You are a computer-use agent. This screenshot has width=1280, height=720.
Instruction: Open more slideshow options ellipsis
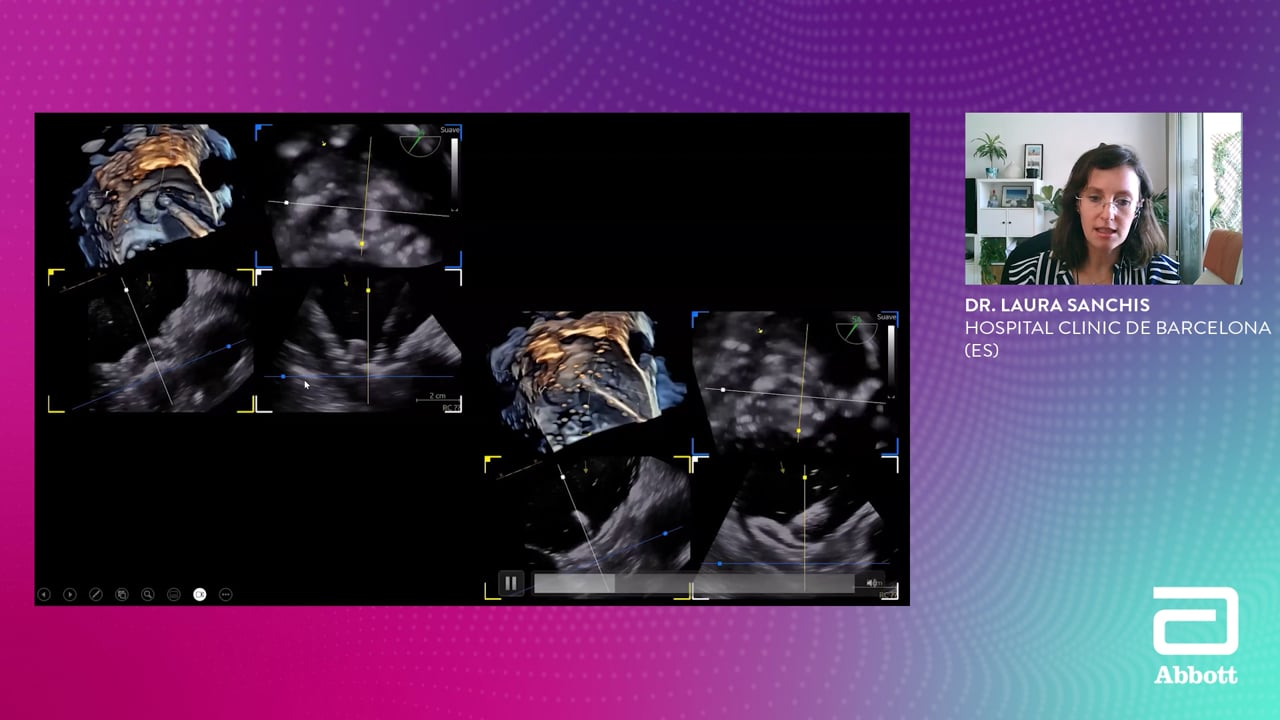point(226,594)
